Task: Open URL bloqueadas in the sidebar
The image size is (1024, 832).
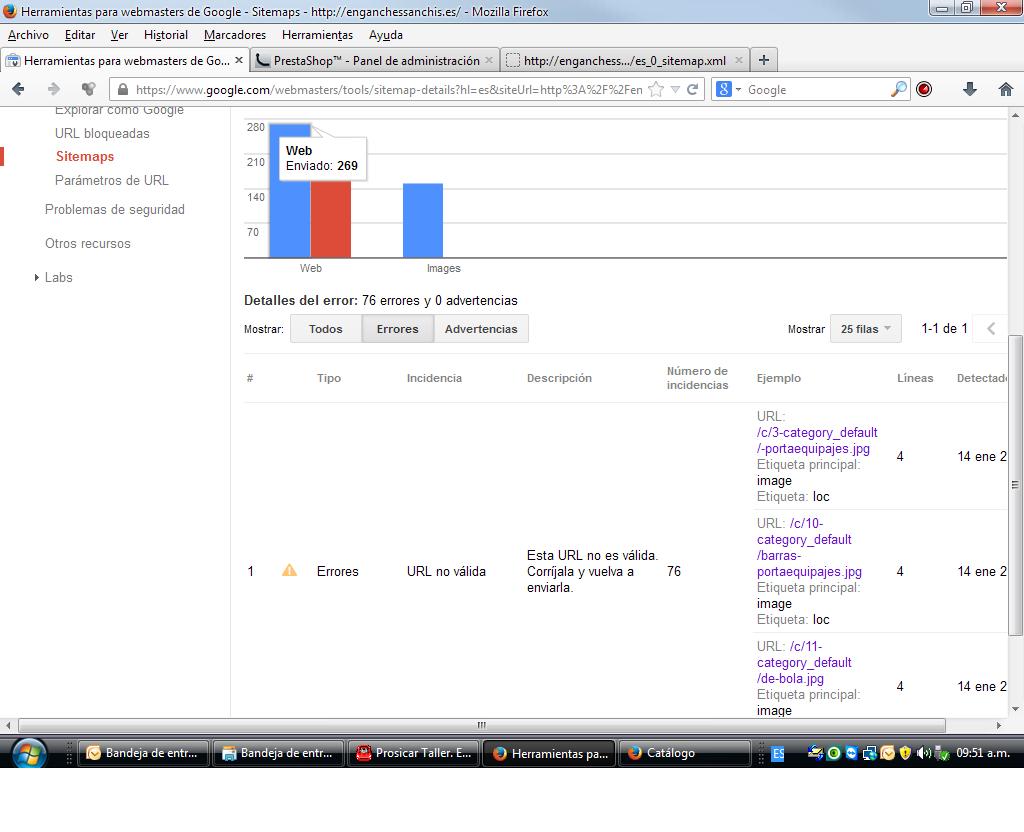Action: pyautogui.click(x=102, y=133)
